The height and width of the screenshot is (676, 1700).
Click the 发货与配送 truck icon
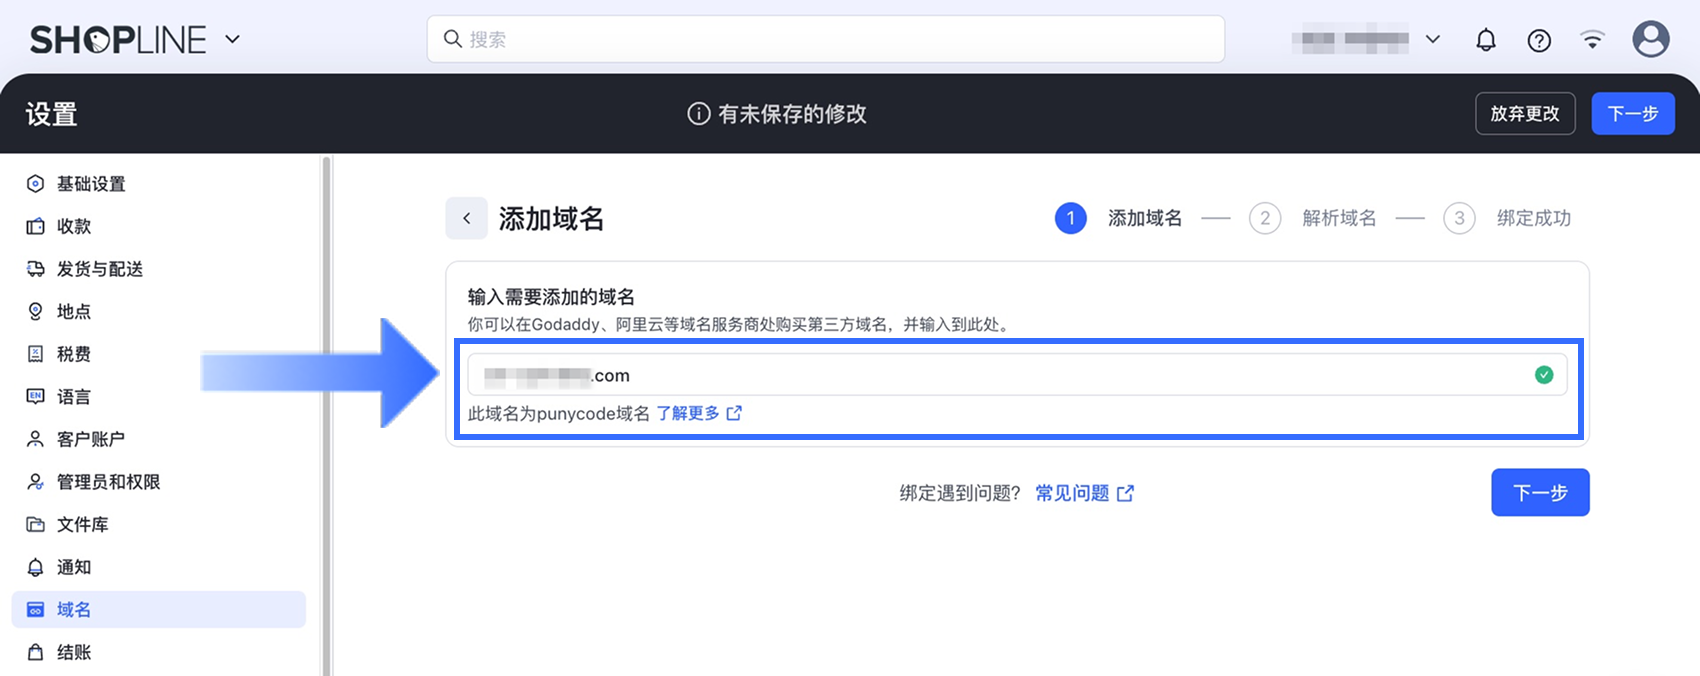click(x=36, y=269)
